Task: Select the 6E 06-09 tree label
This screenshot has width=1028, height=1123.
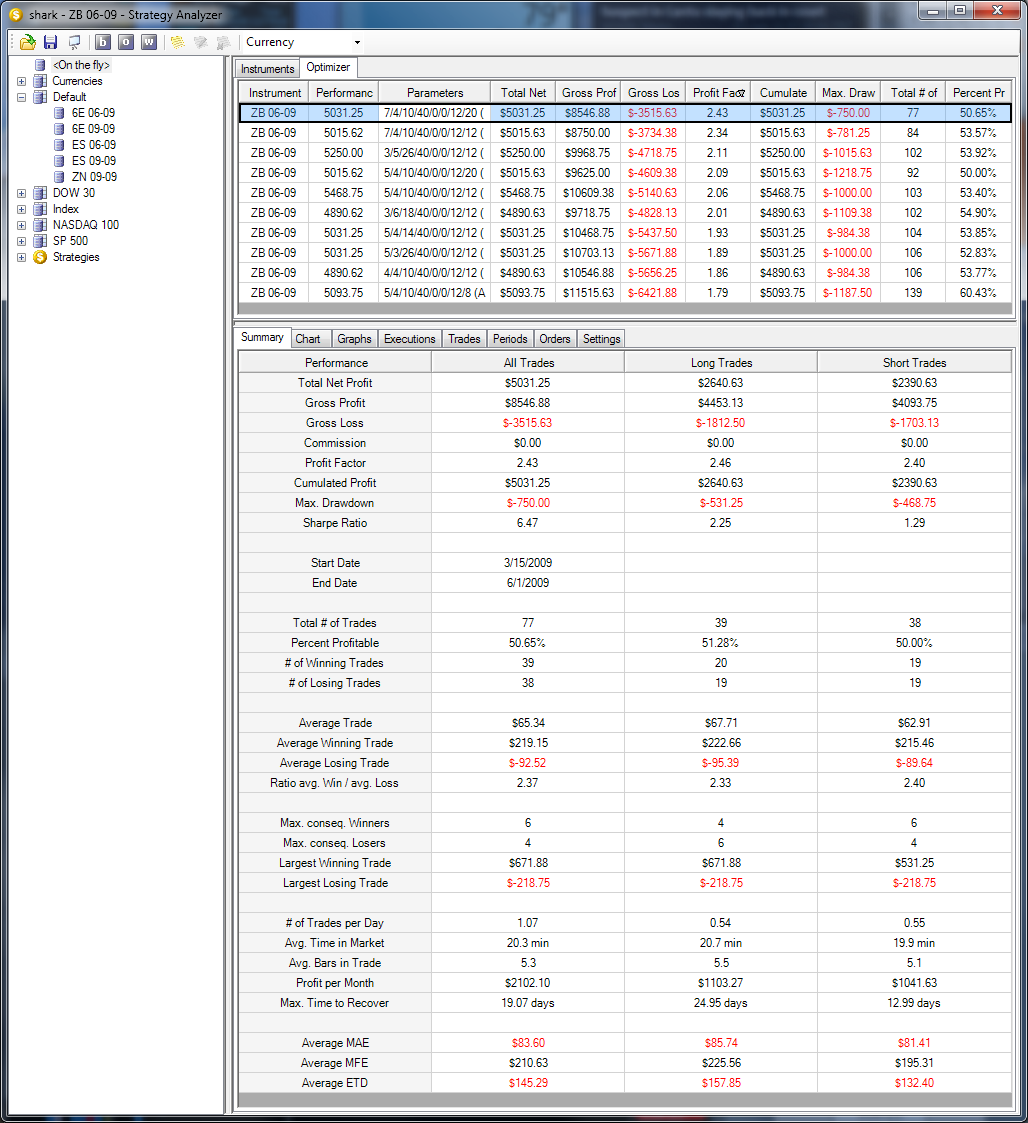Action: 93,112
